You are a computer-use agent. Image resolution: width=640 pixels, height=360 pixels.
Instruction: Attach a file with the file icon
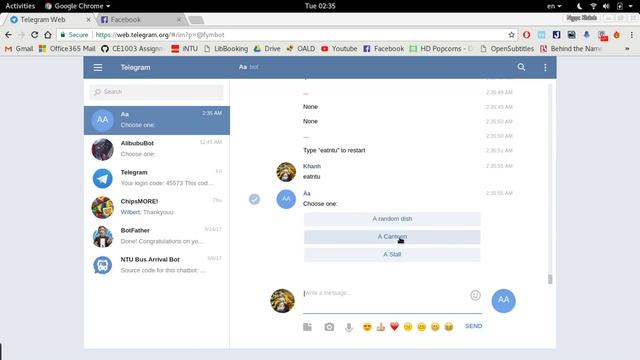[307, 327]
